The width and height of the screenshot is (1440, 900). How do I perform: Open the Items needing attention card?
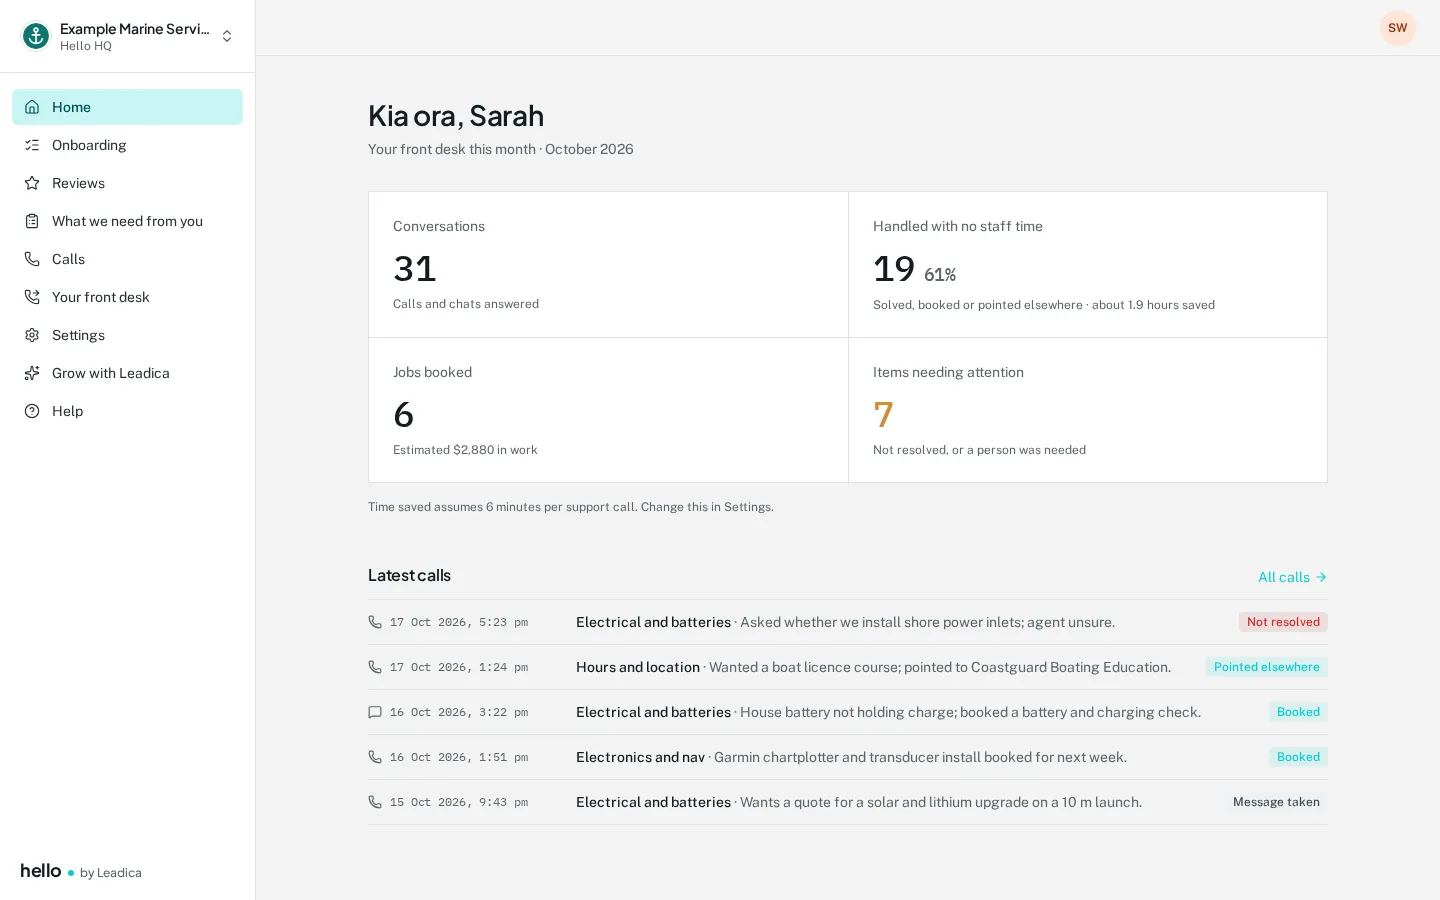click(1088, 410)
